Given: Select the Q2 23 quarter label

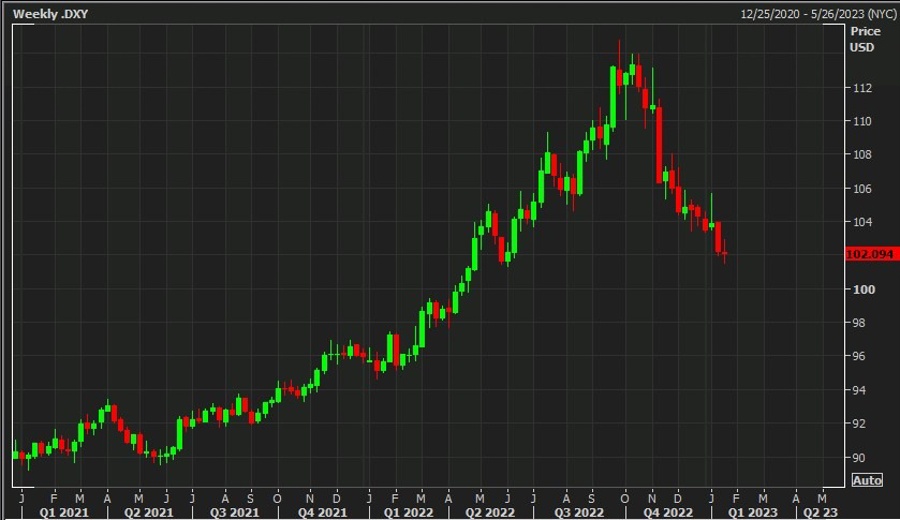Looking at the screenshot, I should [820, 512].
